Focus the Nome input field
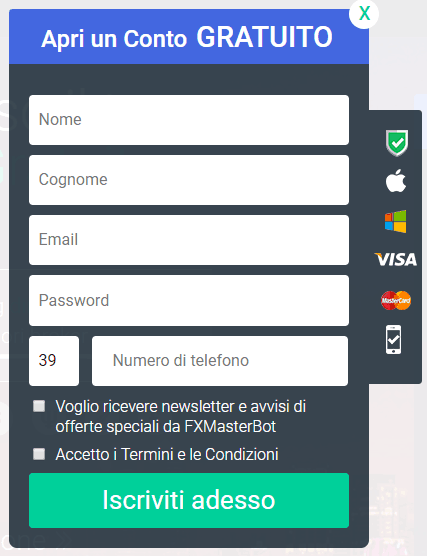 click(189, 120)
